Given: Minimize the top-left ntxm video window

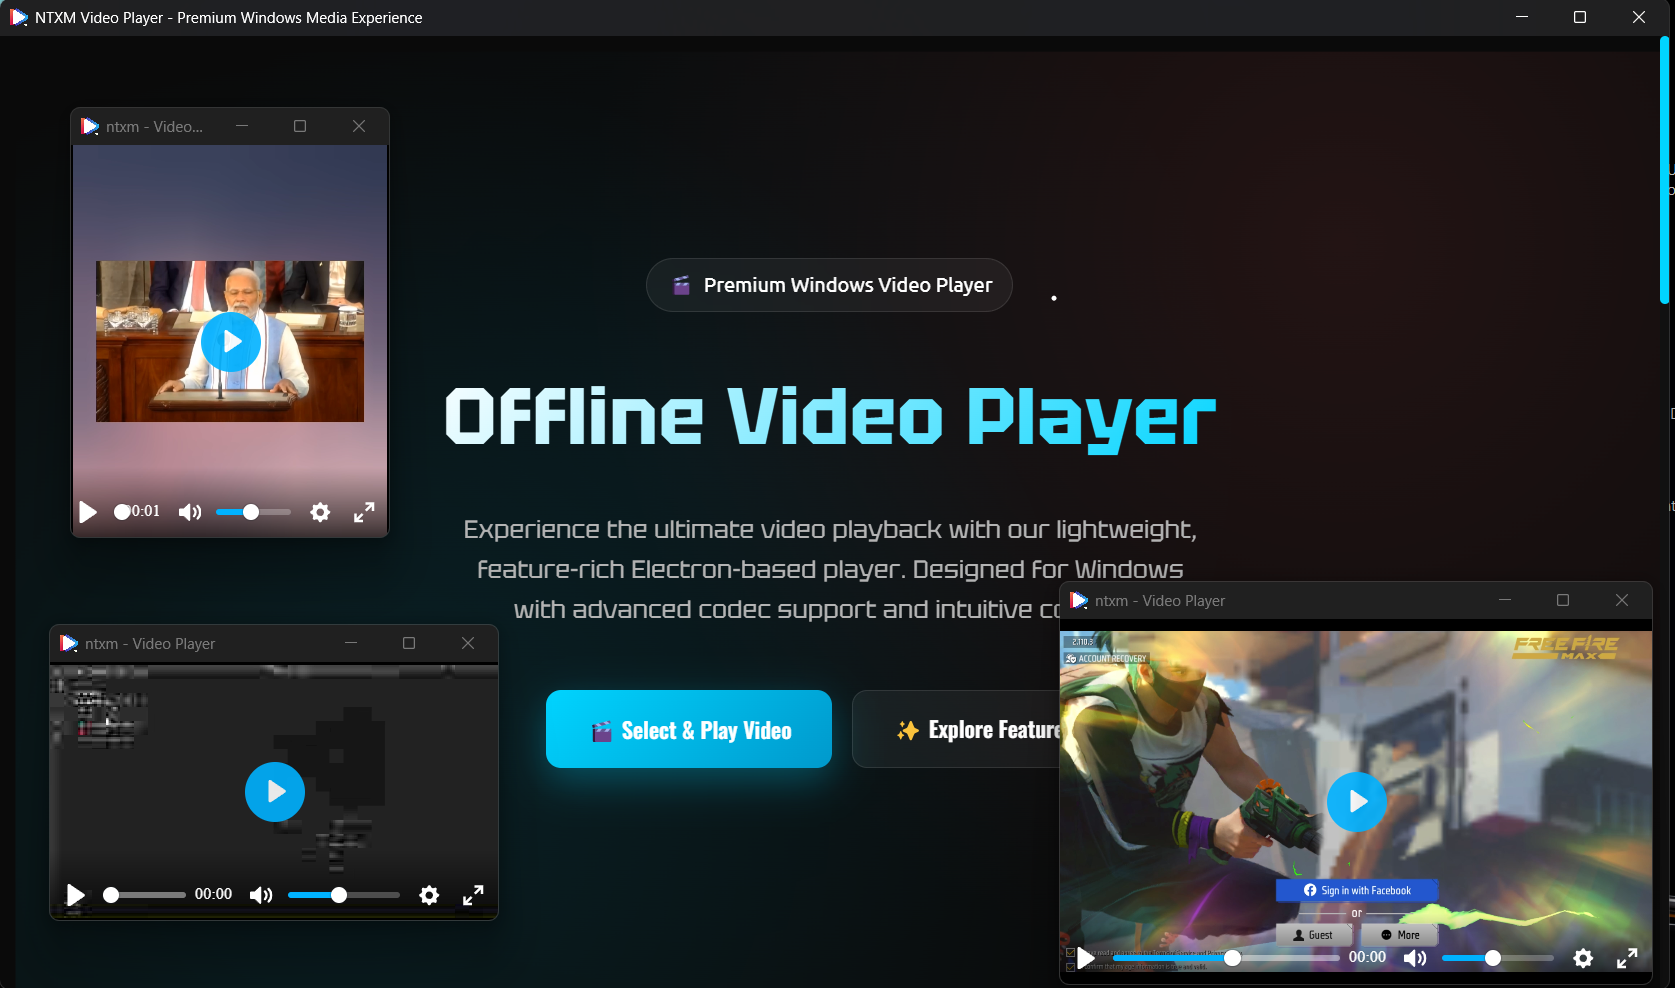Looking at the screenshot, I should [x=242, y=126].
